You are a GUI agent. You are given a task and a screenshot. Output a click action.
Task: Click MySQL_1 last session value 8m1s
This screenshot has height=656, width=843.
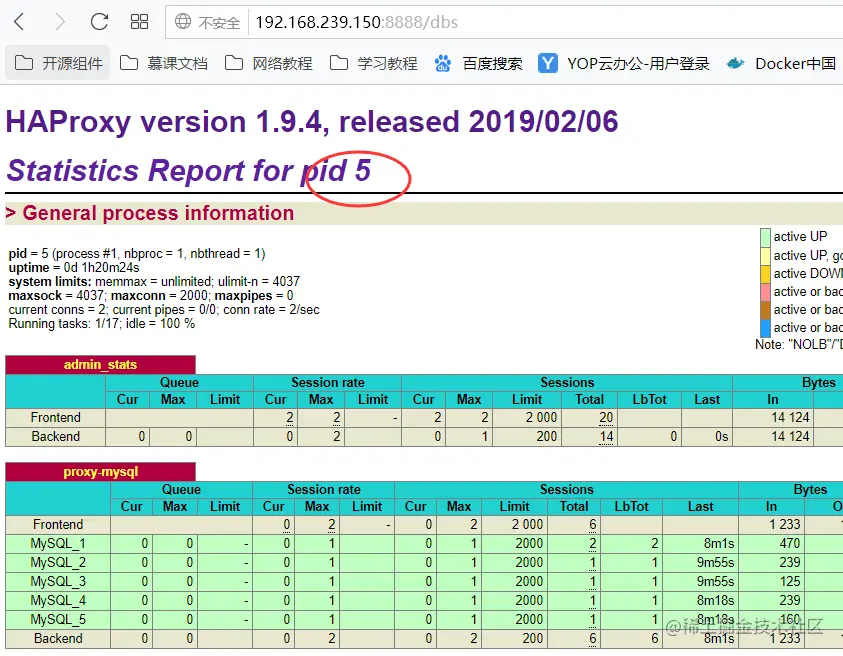click(x=719, y=544)
